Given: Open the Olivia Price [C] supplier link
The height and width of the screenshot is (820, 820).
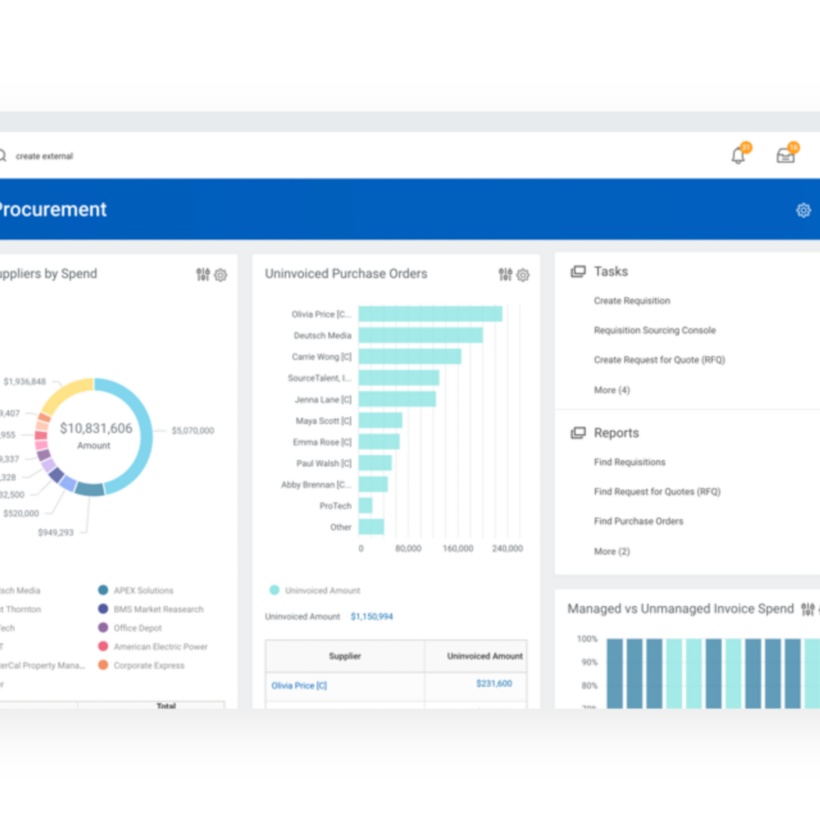Looking at the screenshot, I should click(299, 686).
